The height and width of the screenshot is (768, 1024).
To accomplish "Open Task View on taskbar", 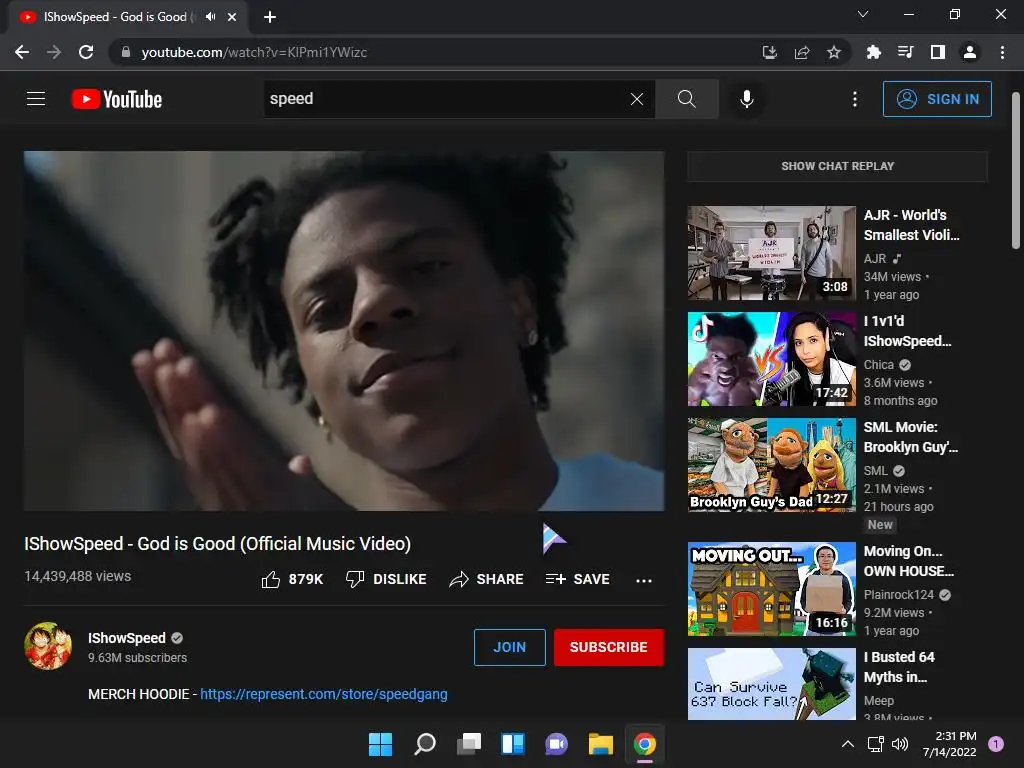I will click(x=469, y=744).
